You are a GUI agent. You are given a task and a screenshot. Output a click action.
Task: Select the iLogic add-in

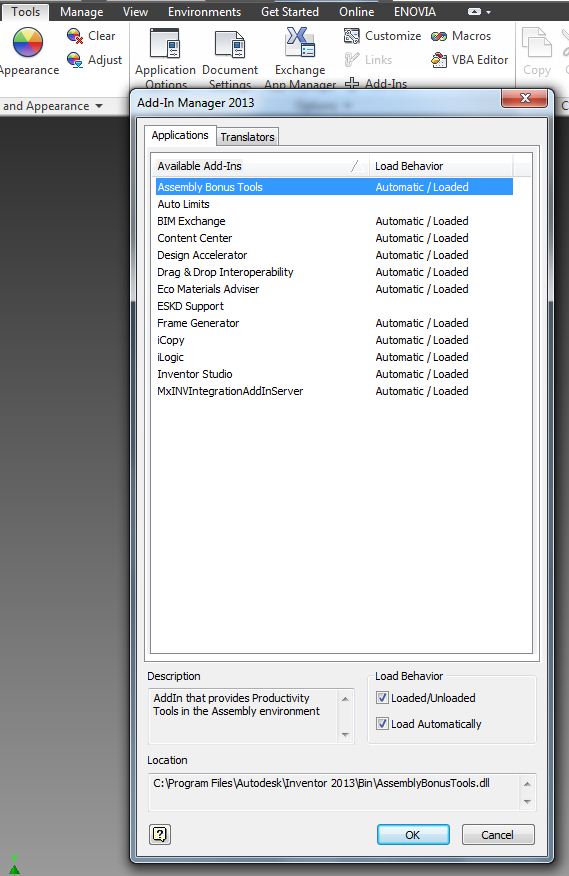(x=334, y=357)
